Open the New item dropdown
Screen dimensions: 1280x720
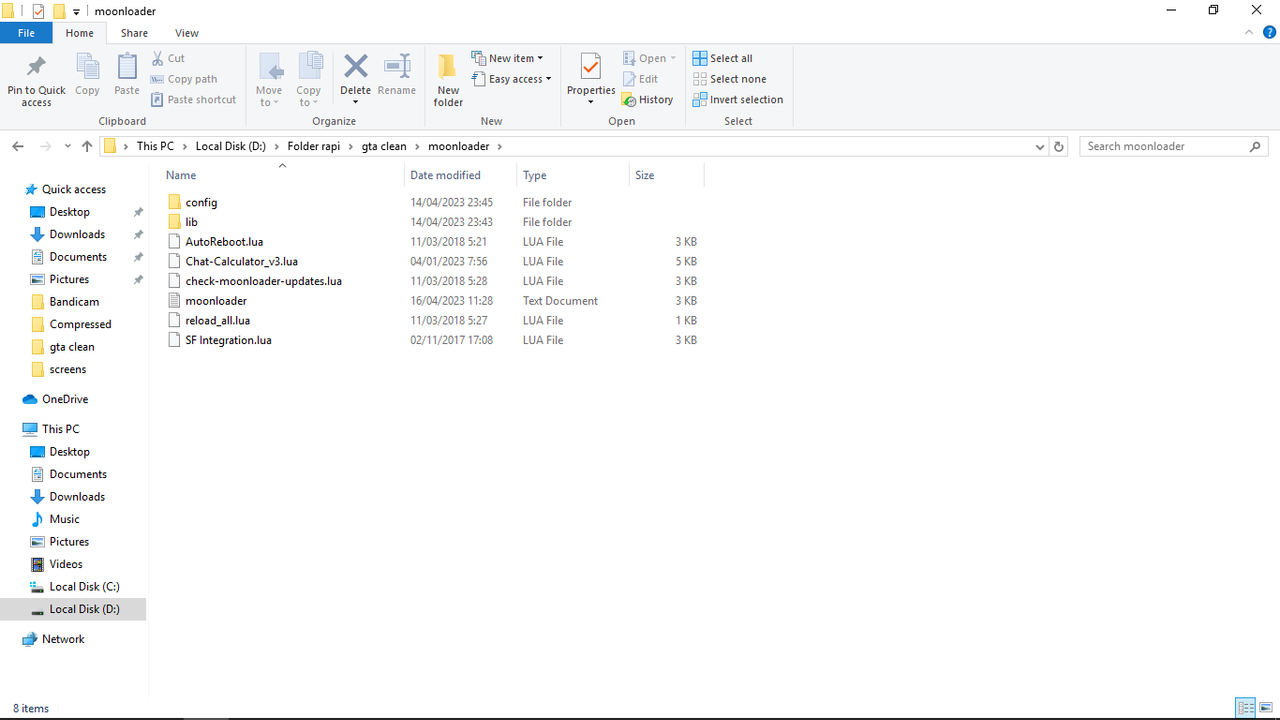[507, 58]
